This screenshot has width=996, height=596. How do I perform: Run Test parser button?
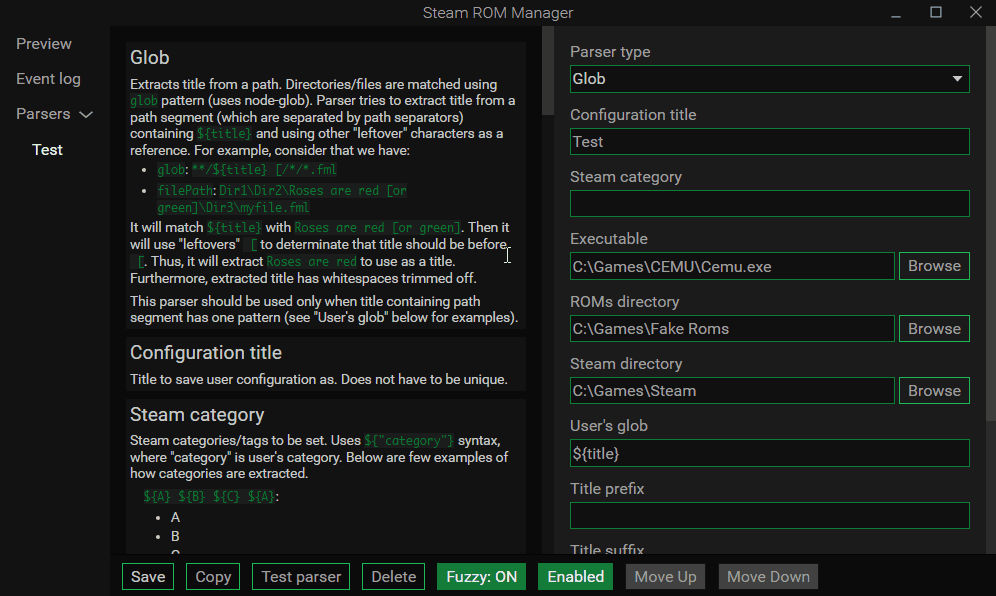pyautogui.click(x=301, y=576)
